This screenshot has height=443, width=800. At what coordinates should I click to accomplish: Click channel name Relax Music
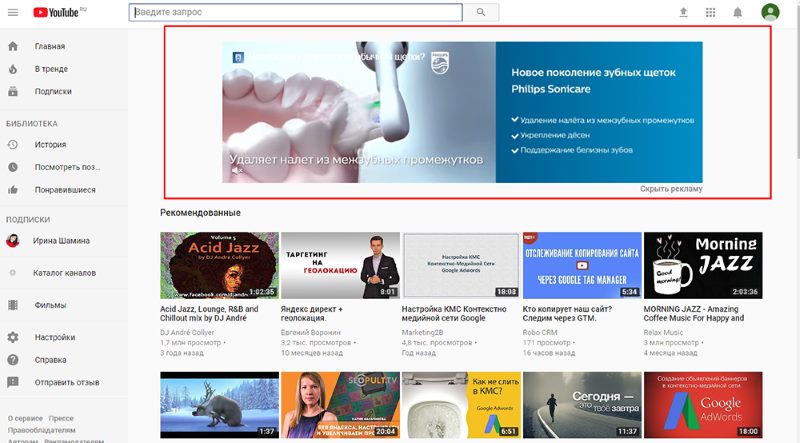pyautogui.click(x=663, y=332)
